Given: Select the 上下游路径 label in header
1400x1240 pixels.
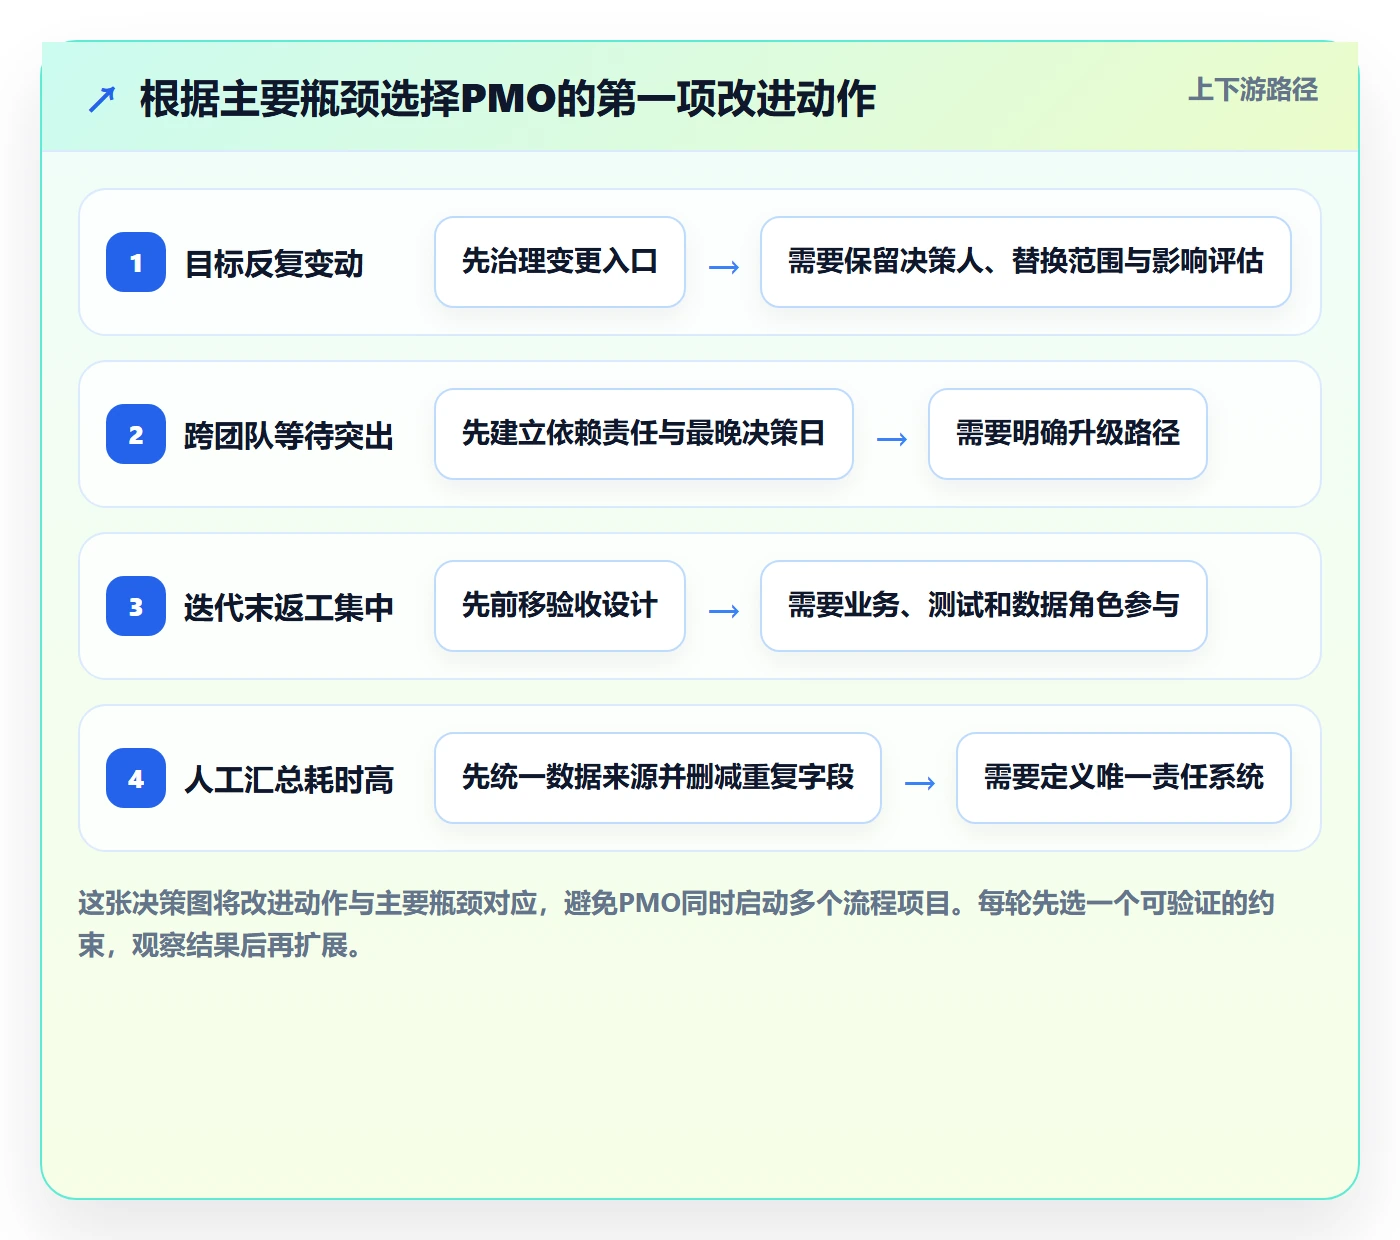Looking at the screenshot, I should point(1253,90).
